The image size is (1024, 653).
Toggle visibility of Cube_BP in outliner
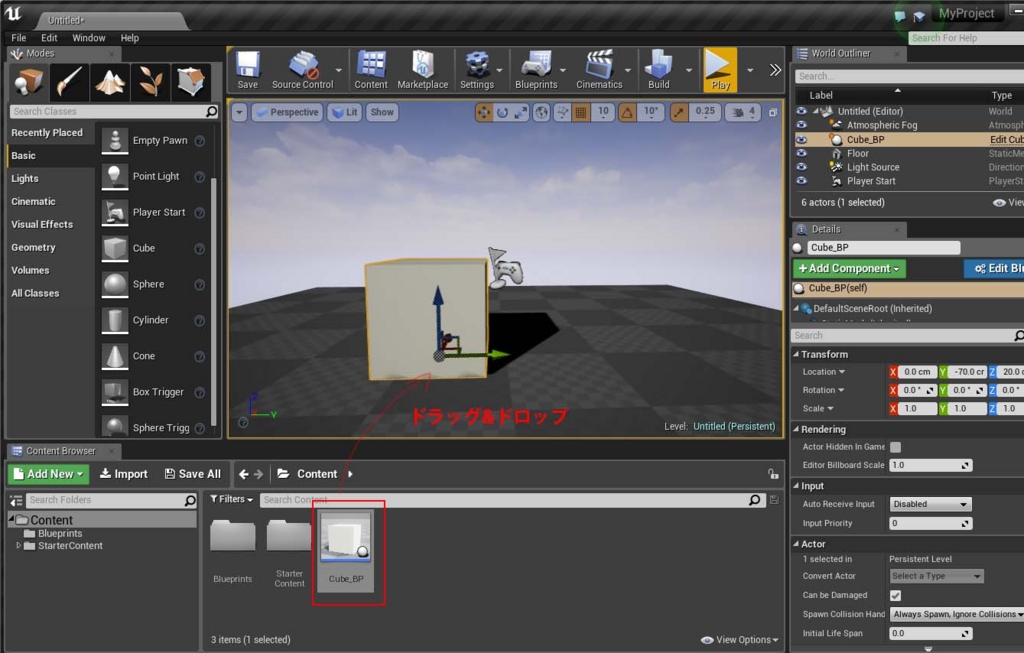[801, 139]
